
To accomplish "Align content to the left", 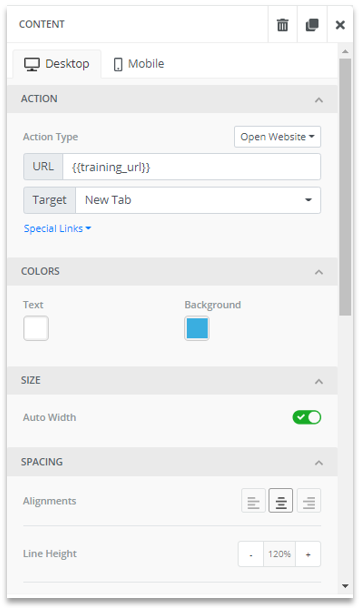I will (253, 501).
